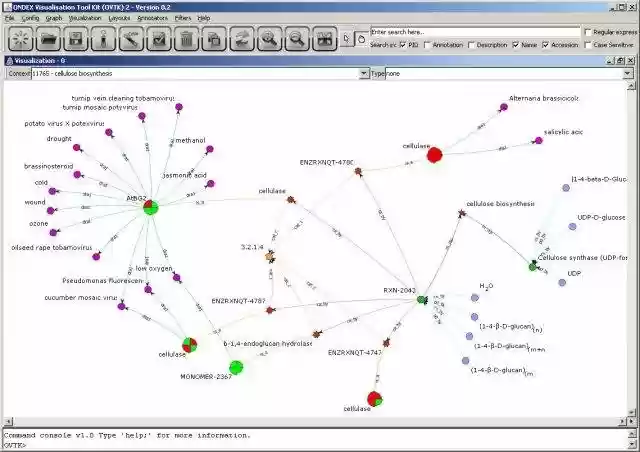This screenshot has height=452, width=640.
Task: Select the ENZRXNQT-4780 node
Action: coord(358,171)
